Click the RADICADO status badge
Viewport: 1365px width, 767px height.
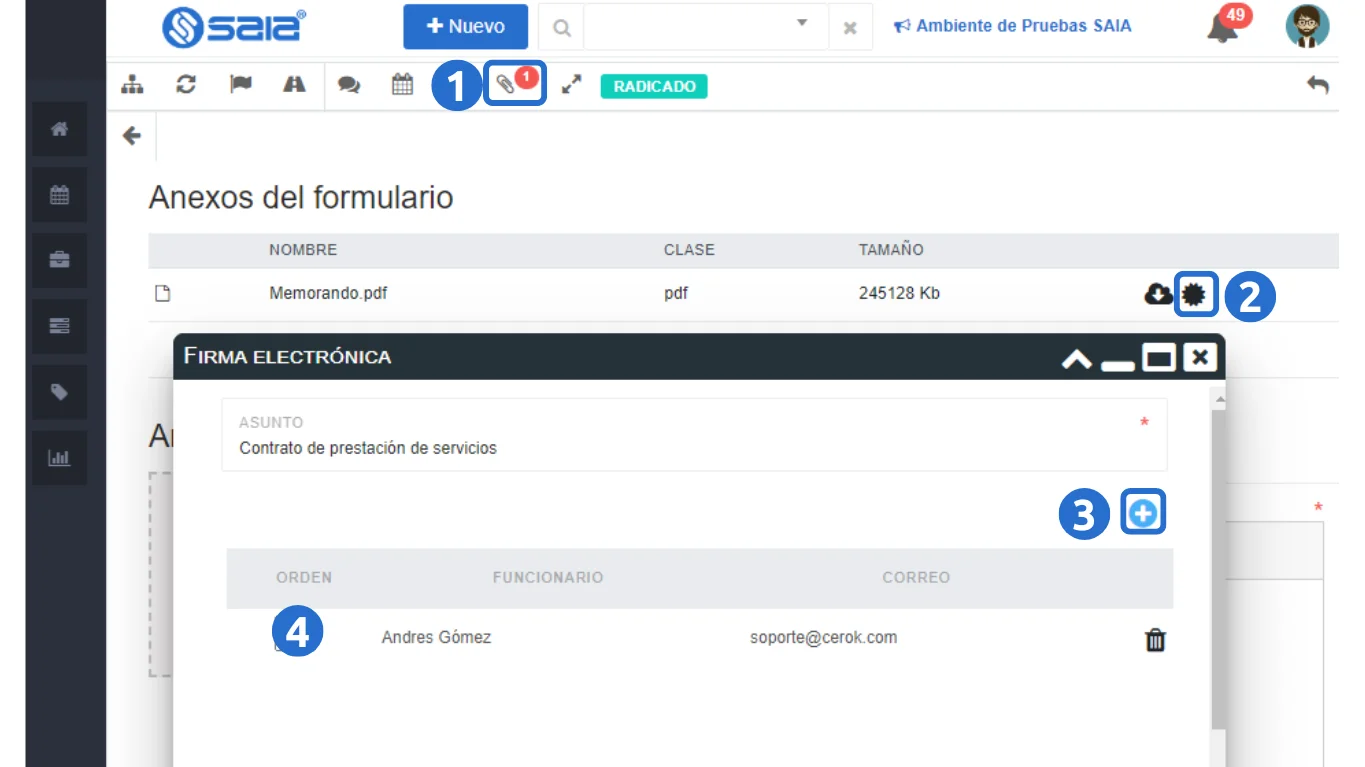click(654, 87)
